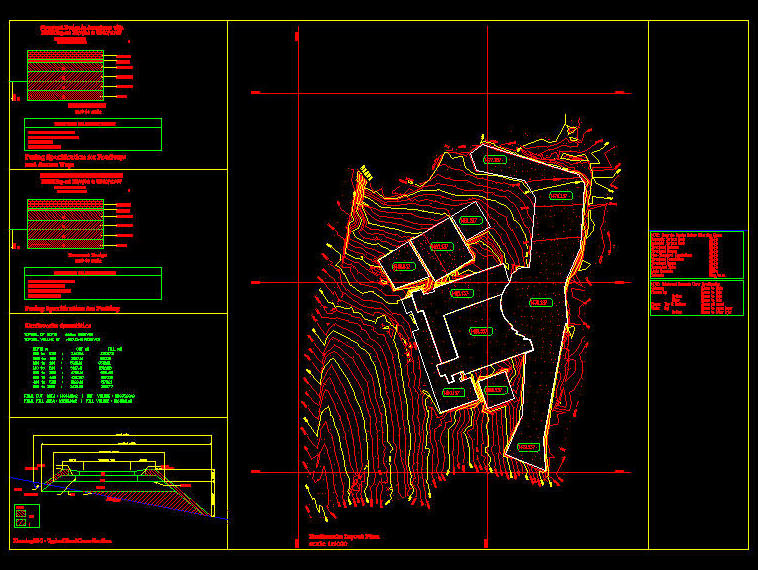Select the lower pavement layers hatch diagram

[x=65, y=224]
